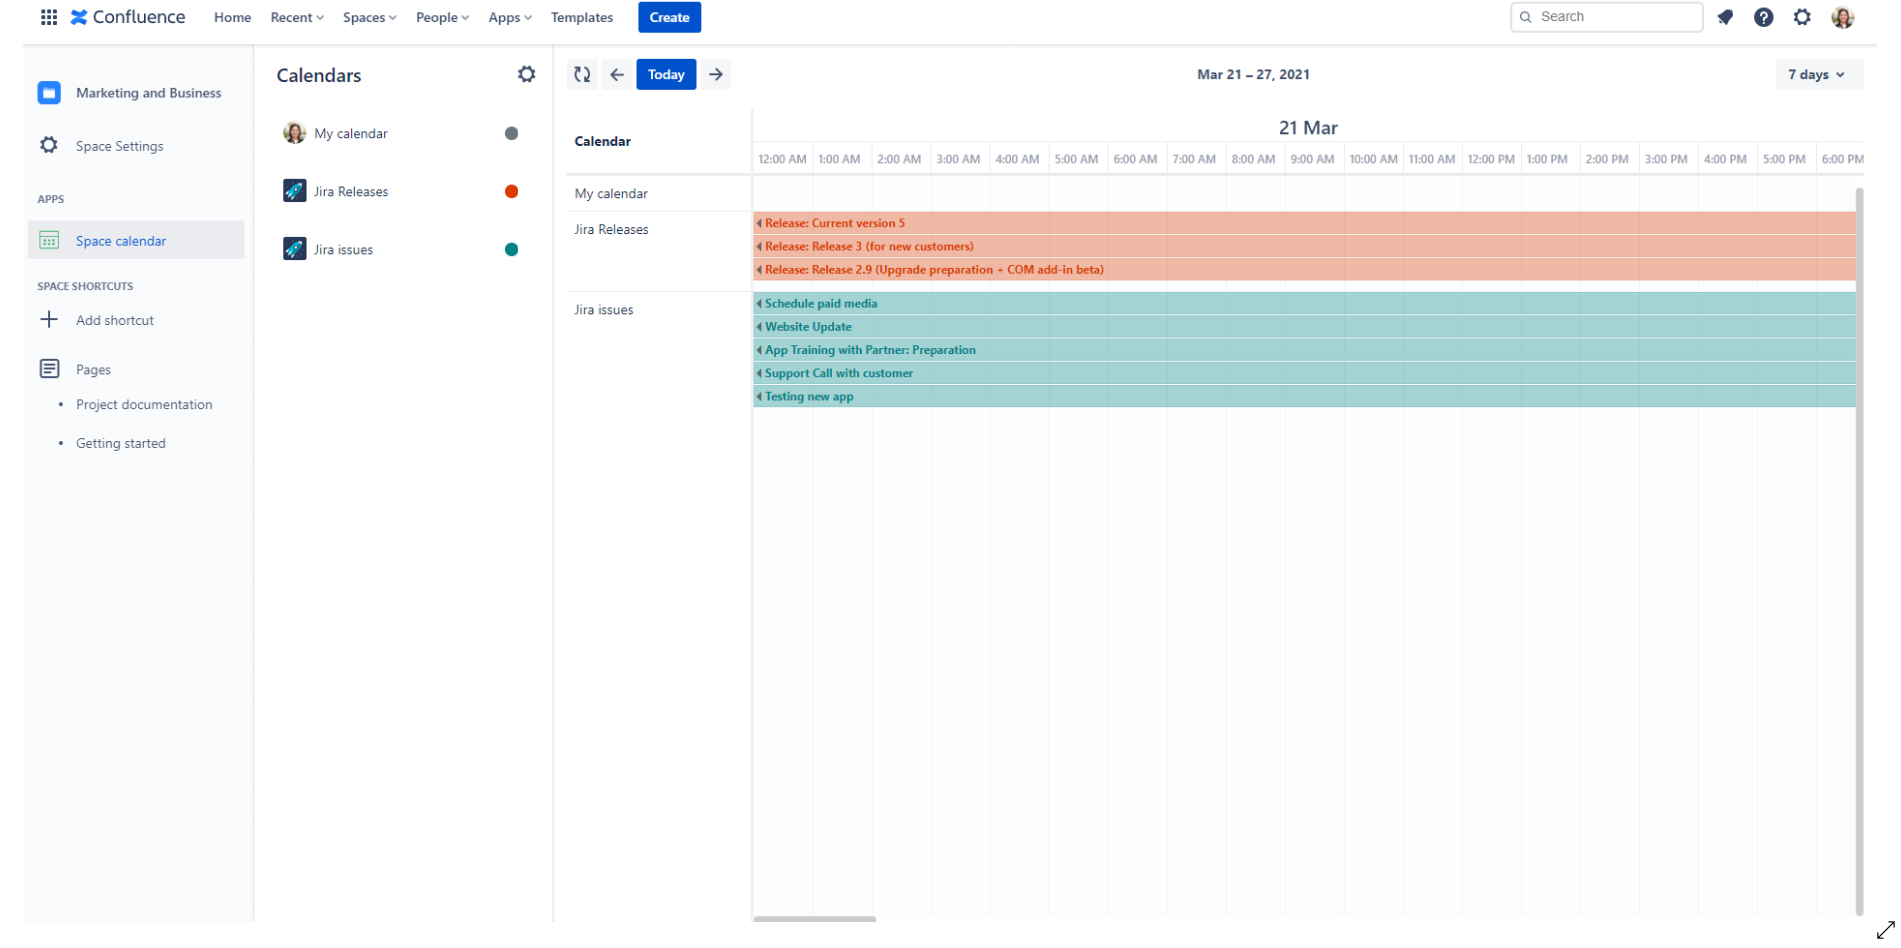This screenshot has width=1901, height=948.
Task: Open the notifications megaphone icon
Action: pyautogui.click(x=1725, y=17)
